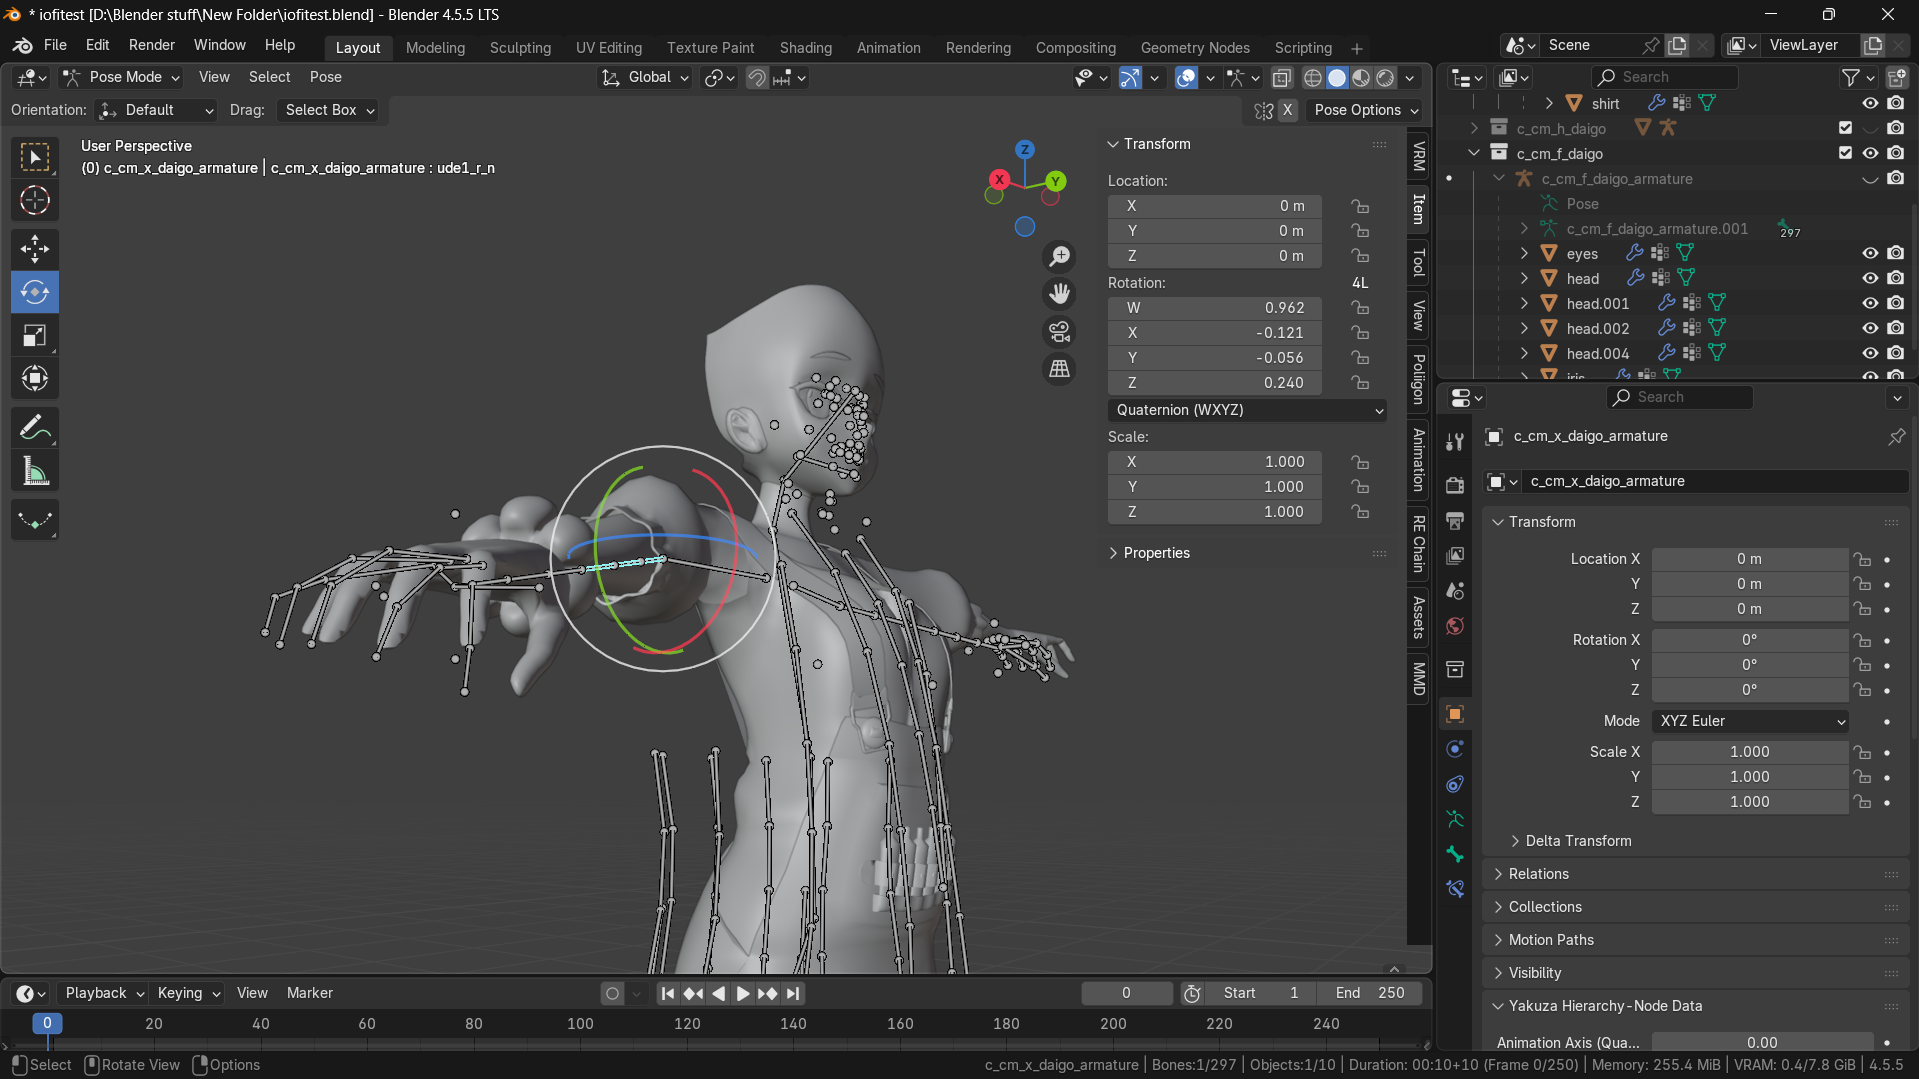Image resolution: width=1919 pixels, height=1079 pixels.
Task: Lock the rotation W value
Action: coord(1360,308)
